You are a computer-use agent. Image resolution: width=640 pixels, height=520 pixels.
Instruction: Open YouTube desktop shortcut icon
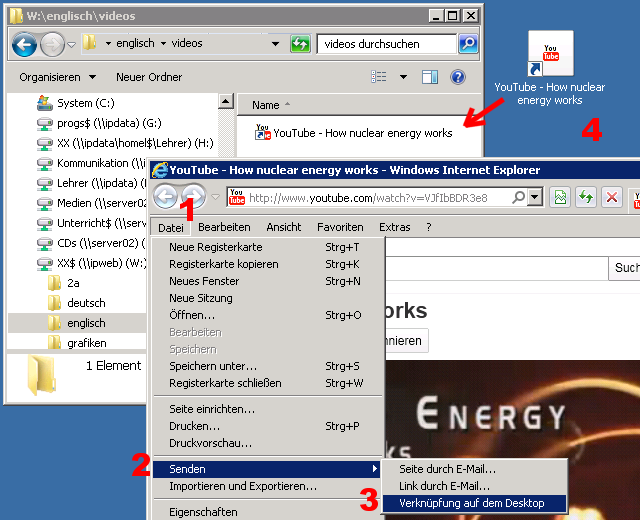click(549, 55)
